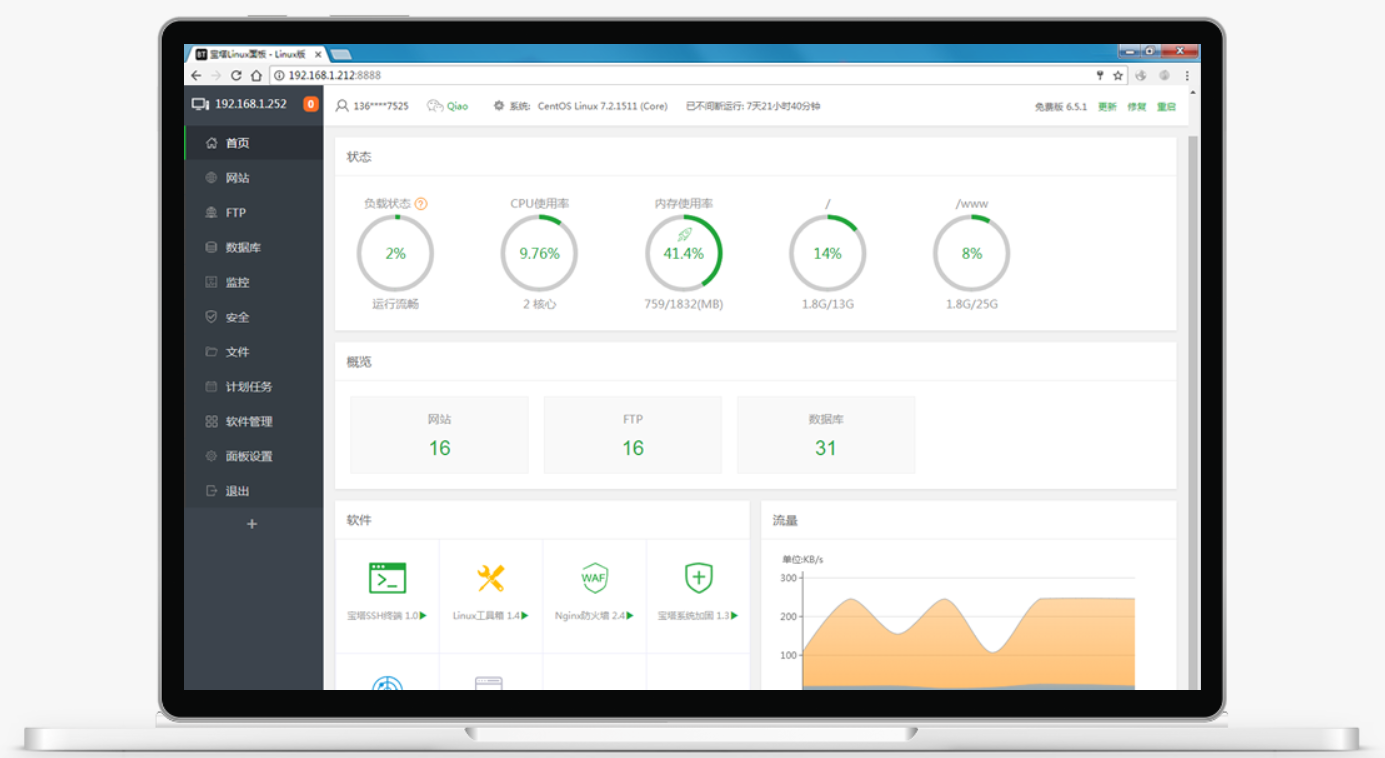The image size is (1385, 758).
Task: Click the logout icon beside 退出
Action: point(211,491)
